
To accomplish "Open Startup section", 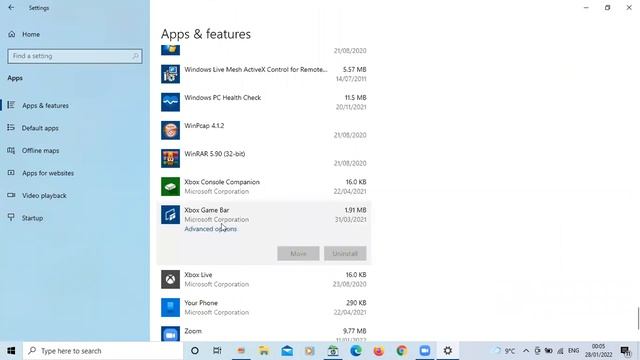I will point(32,218).
